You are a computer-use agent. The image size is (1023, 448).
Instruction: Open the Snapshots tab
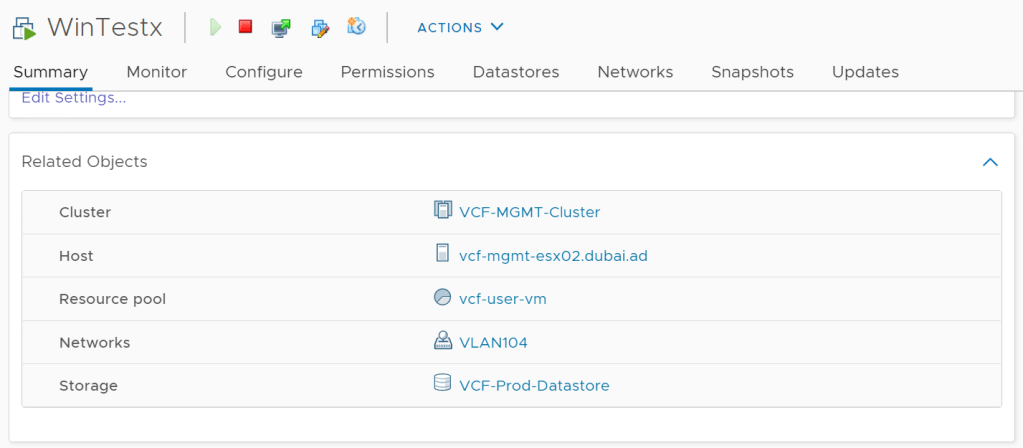click(752, 72)
